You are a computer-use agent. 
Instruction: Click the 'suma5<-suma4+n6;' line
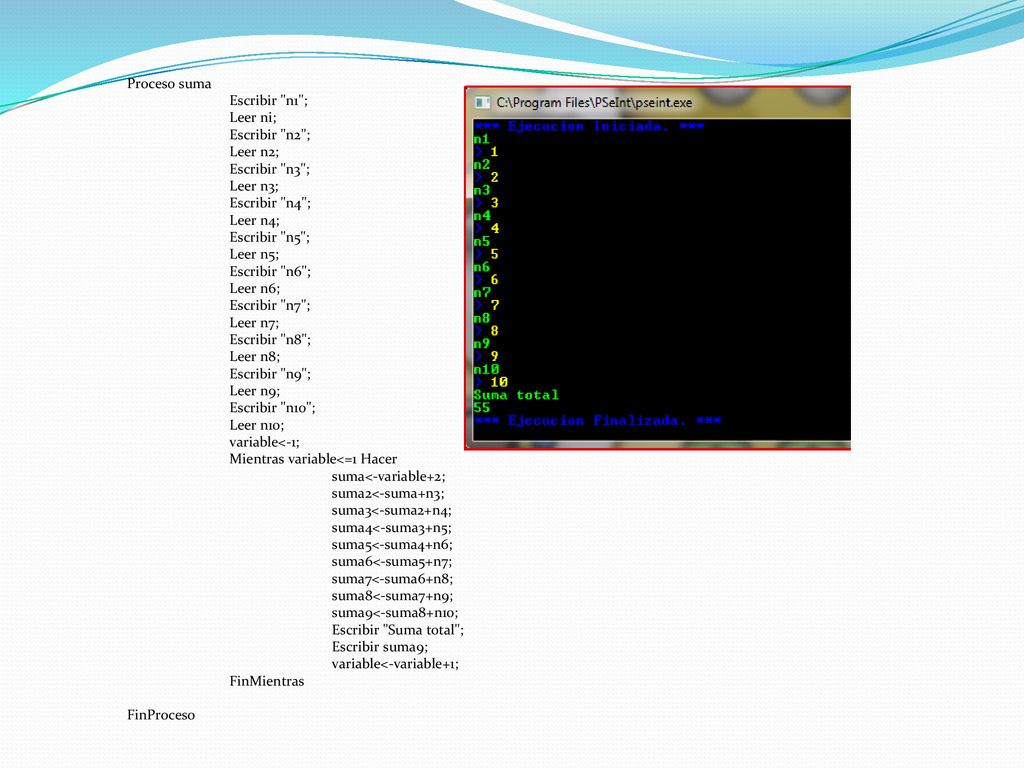pyautogui.click(x=392, y=545)
